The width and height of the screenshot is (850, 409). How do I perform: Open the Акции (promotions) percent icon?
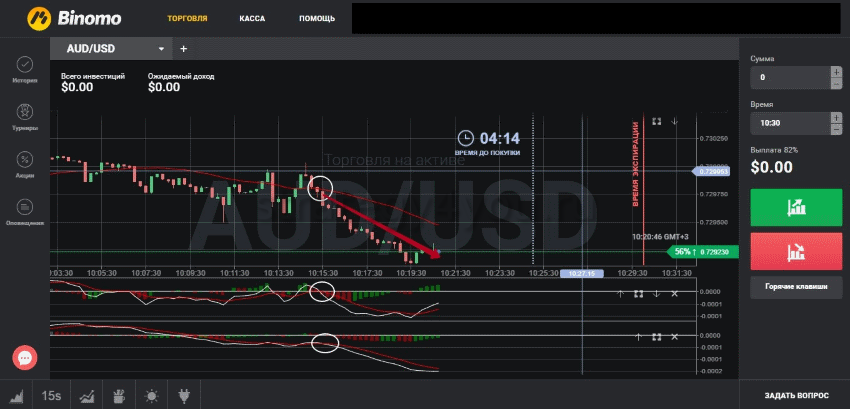(x=25, y=159)
